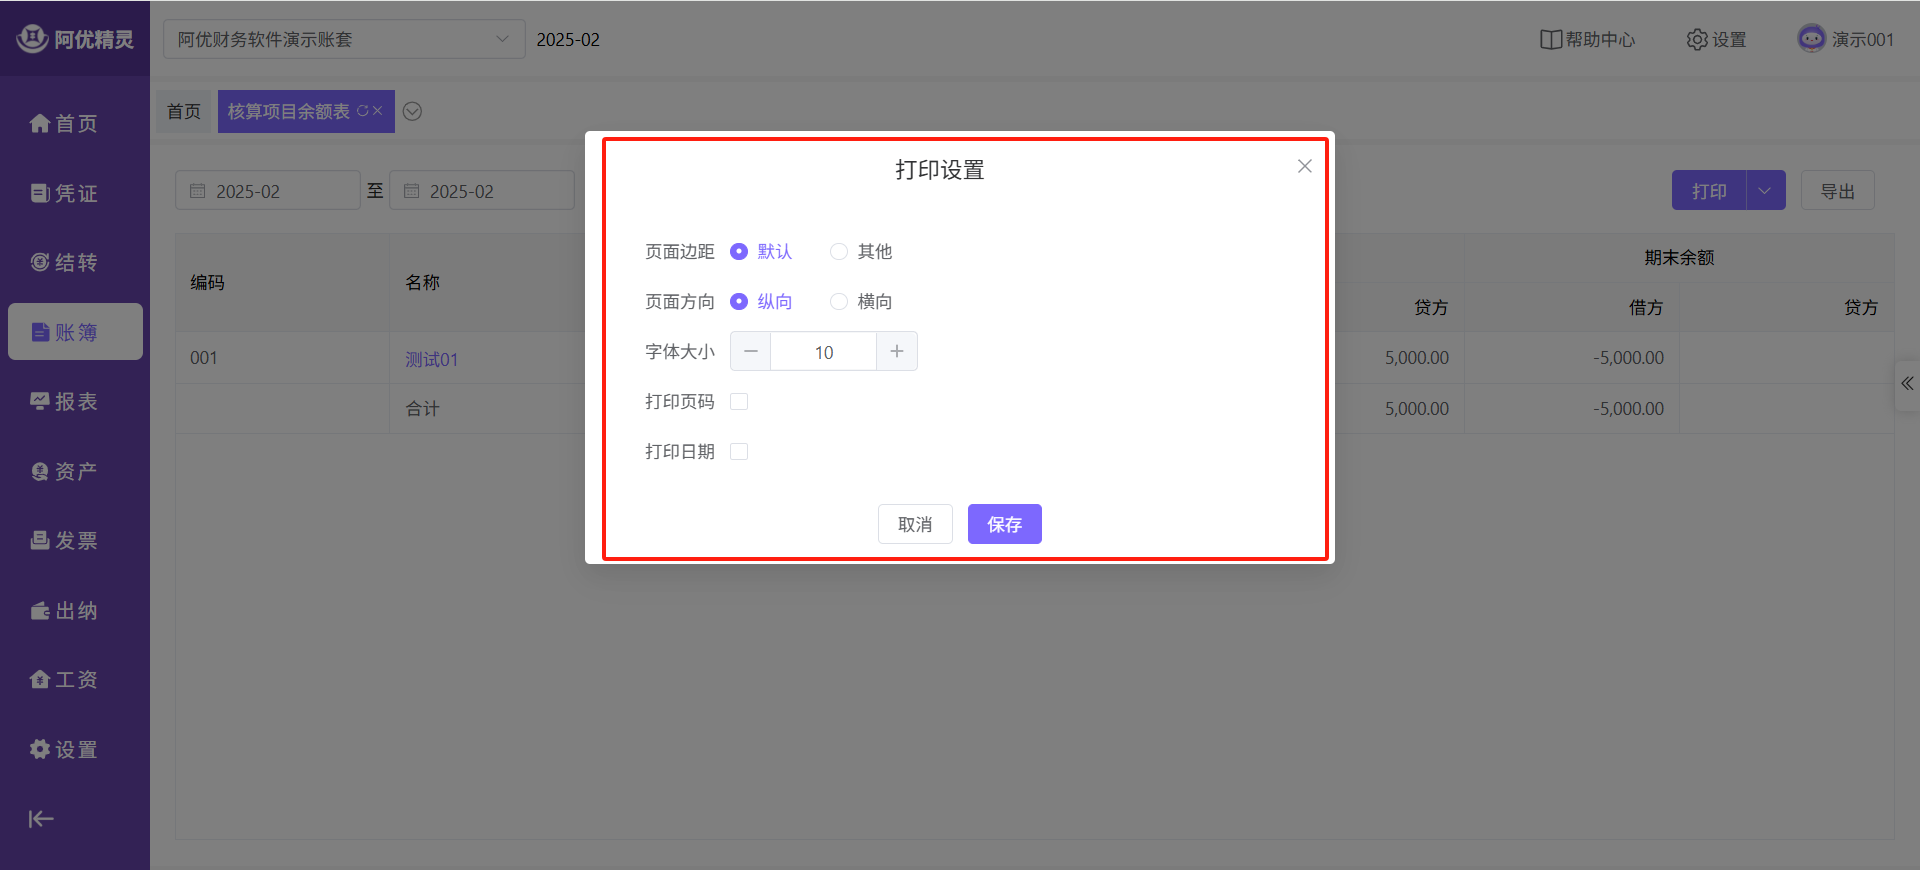Enable the 打印页码 checkbox
This screenshot has height=870, width=1920.
click(739, 402)
